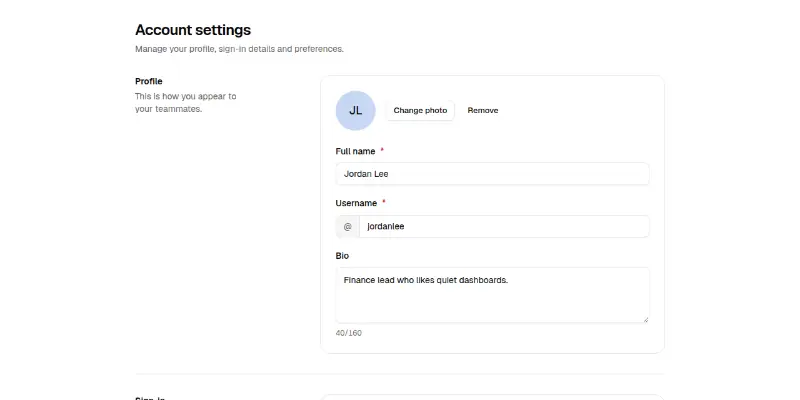Viewport: 800px width, 400px height.
Task: Click the Username label
Action: pyautogui.click(x=356, y=203)
